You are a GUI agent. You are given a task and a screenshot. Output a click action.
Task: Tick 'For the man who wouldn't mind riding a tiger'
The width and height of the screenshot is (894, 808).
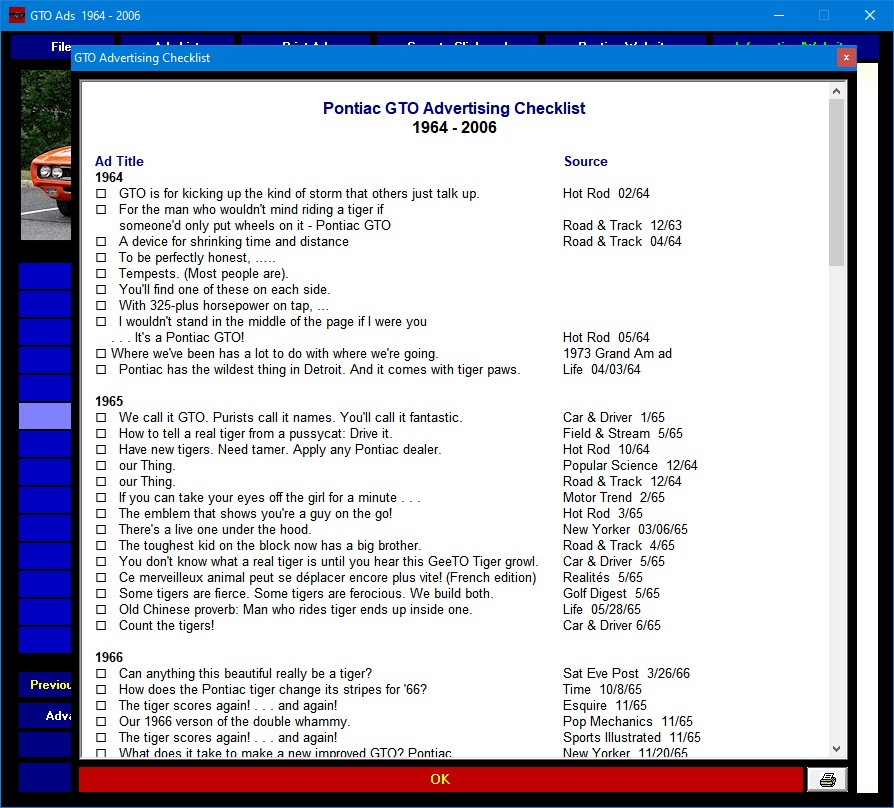(x=101, y=210)
